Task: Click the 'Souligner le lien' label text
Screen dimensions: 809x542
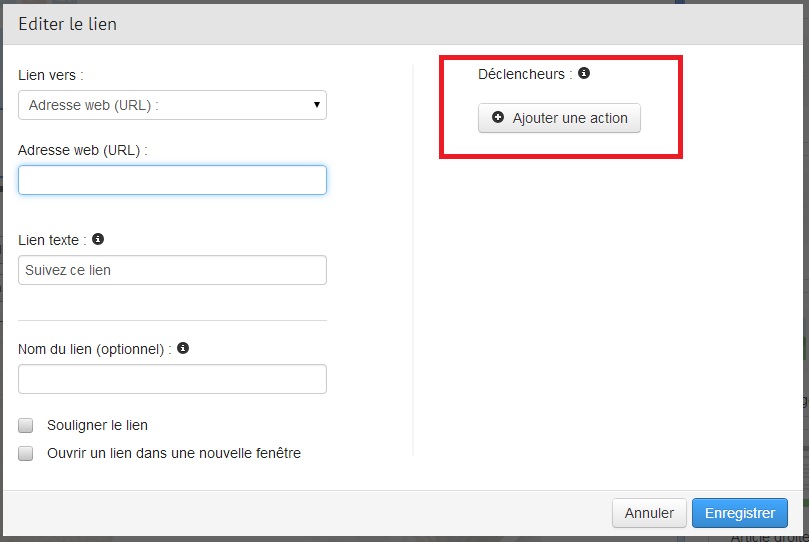Action: pos(97,425)
